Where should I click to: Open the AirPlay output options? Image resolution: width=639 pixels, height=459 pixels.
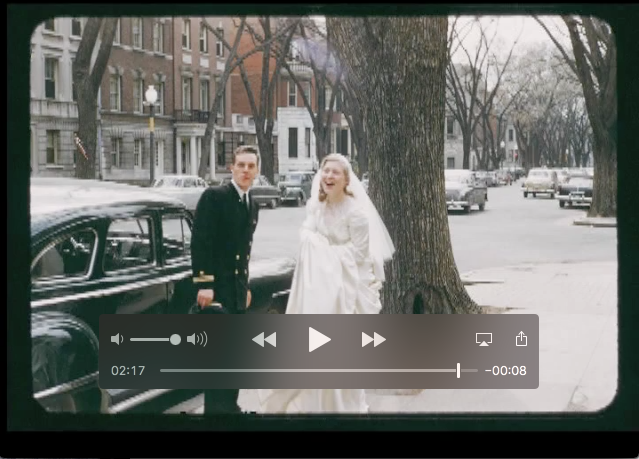point(484,339)
